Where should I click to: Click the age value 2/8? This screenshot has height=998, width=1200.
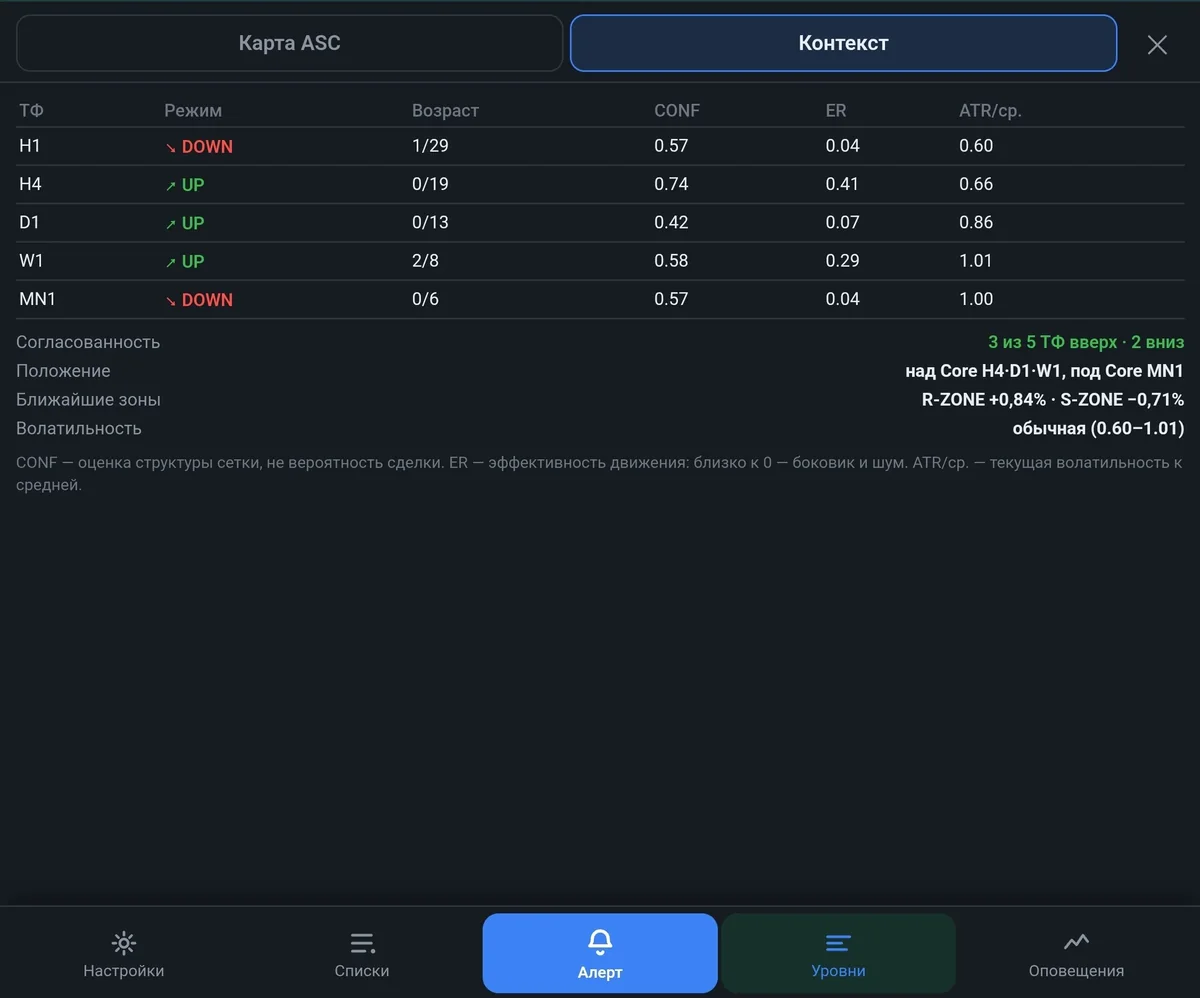425,261
